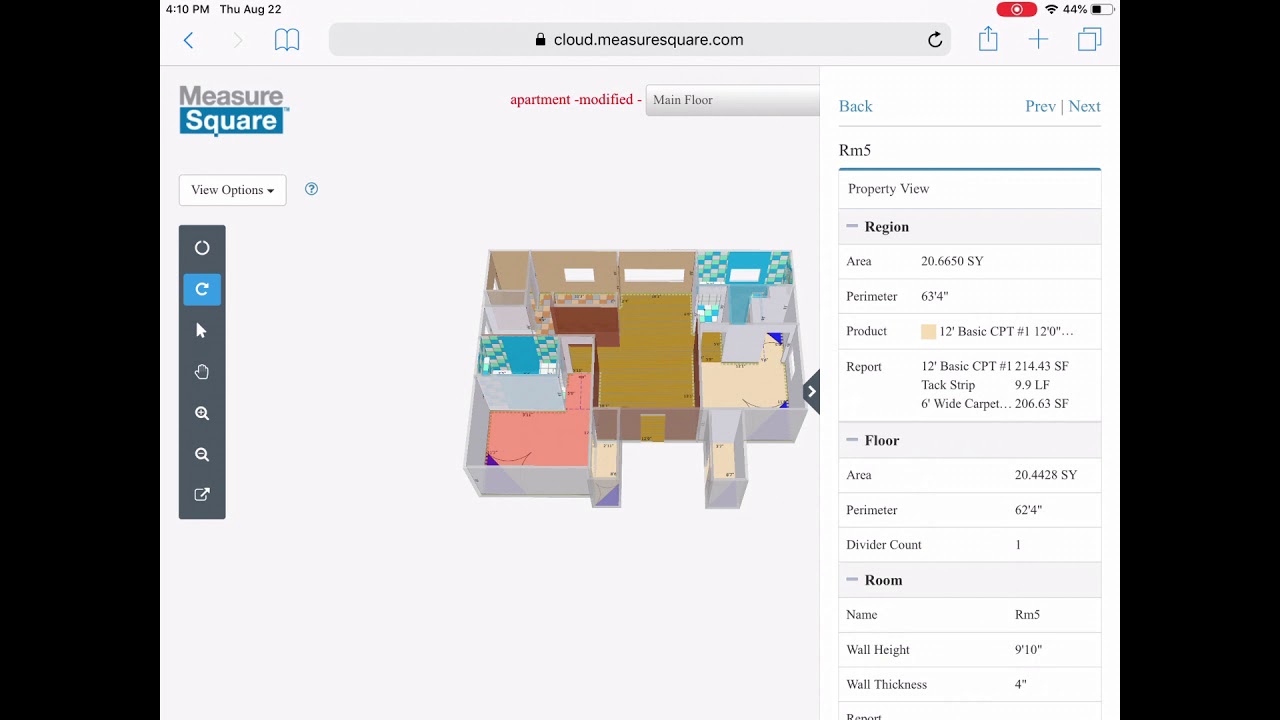Click the beige product color swatch
This screenshot has width=1280, height=720.
(x=928, y=332)
